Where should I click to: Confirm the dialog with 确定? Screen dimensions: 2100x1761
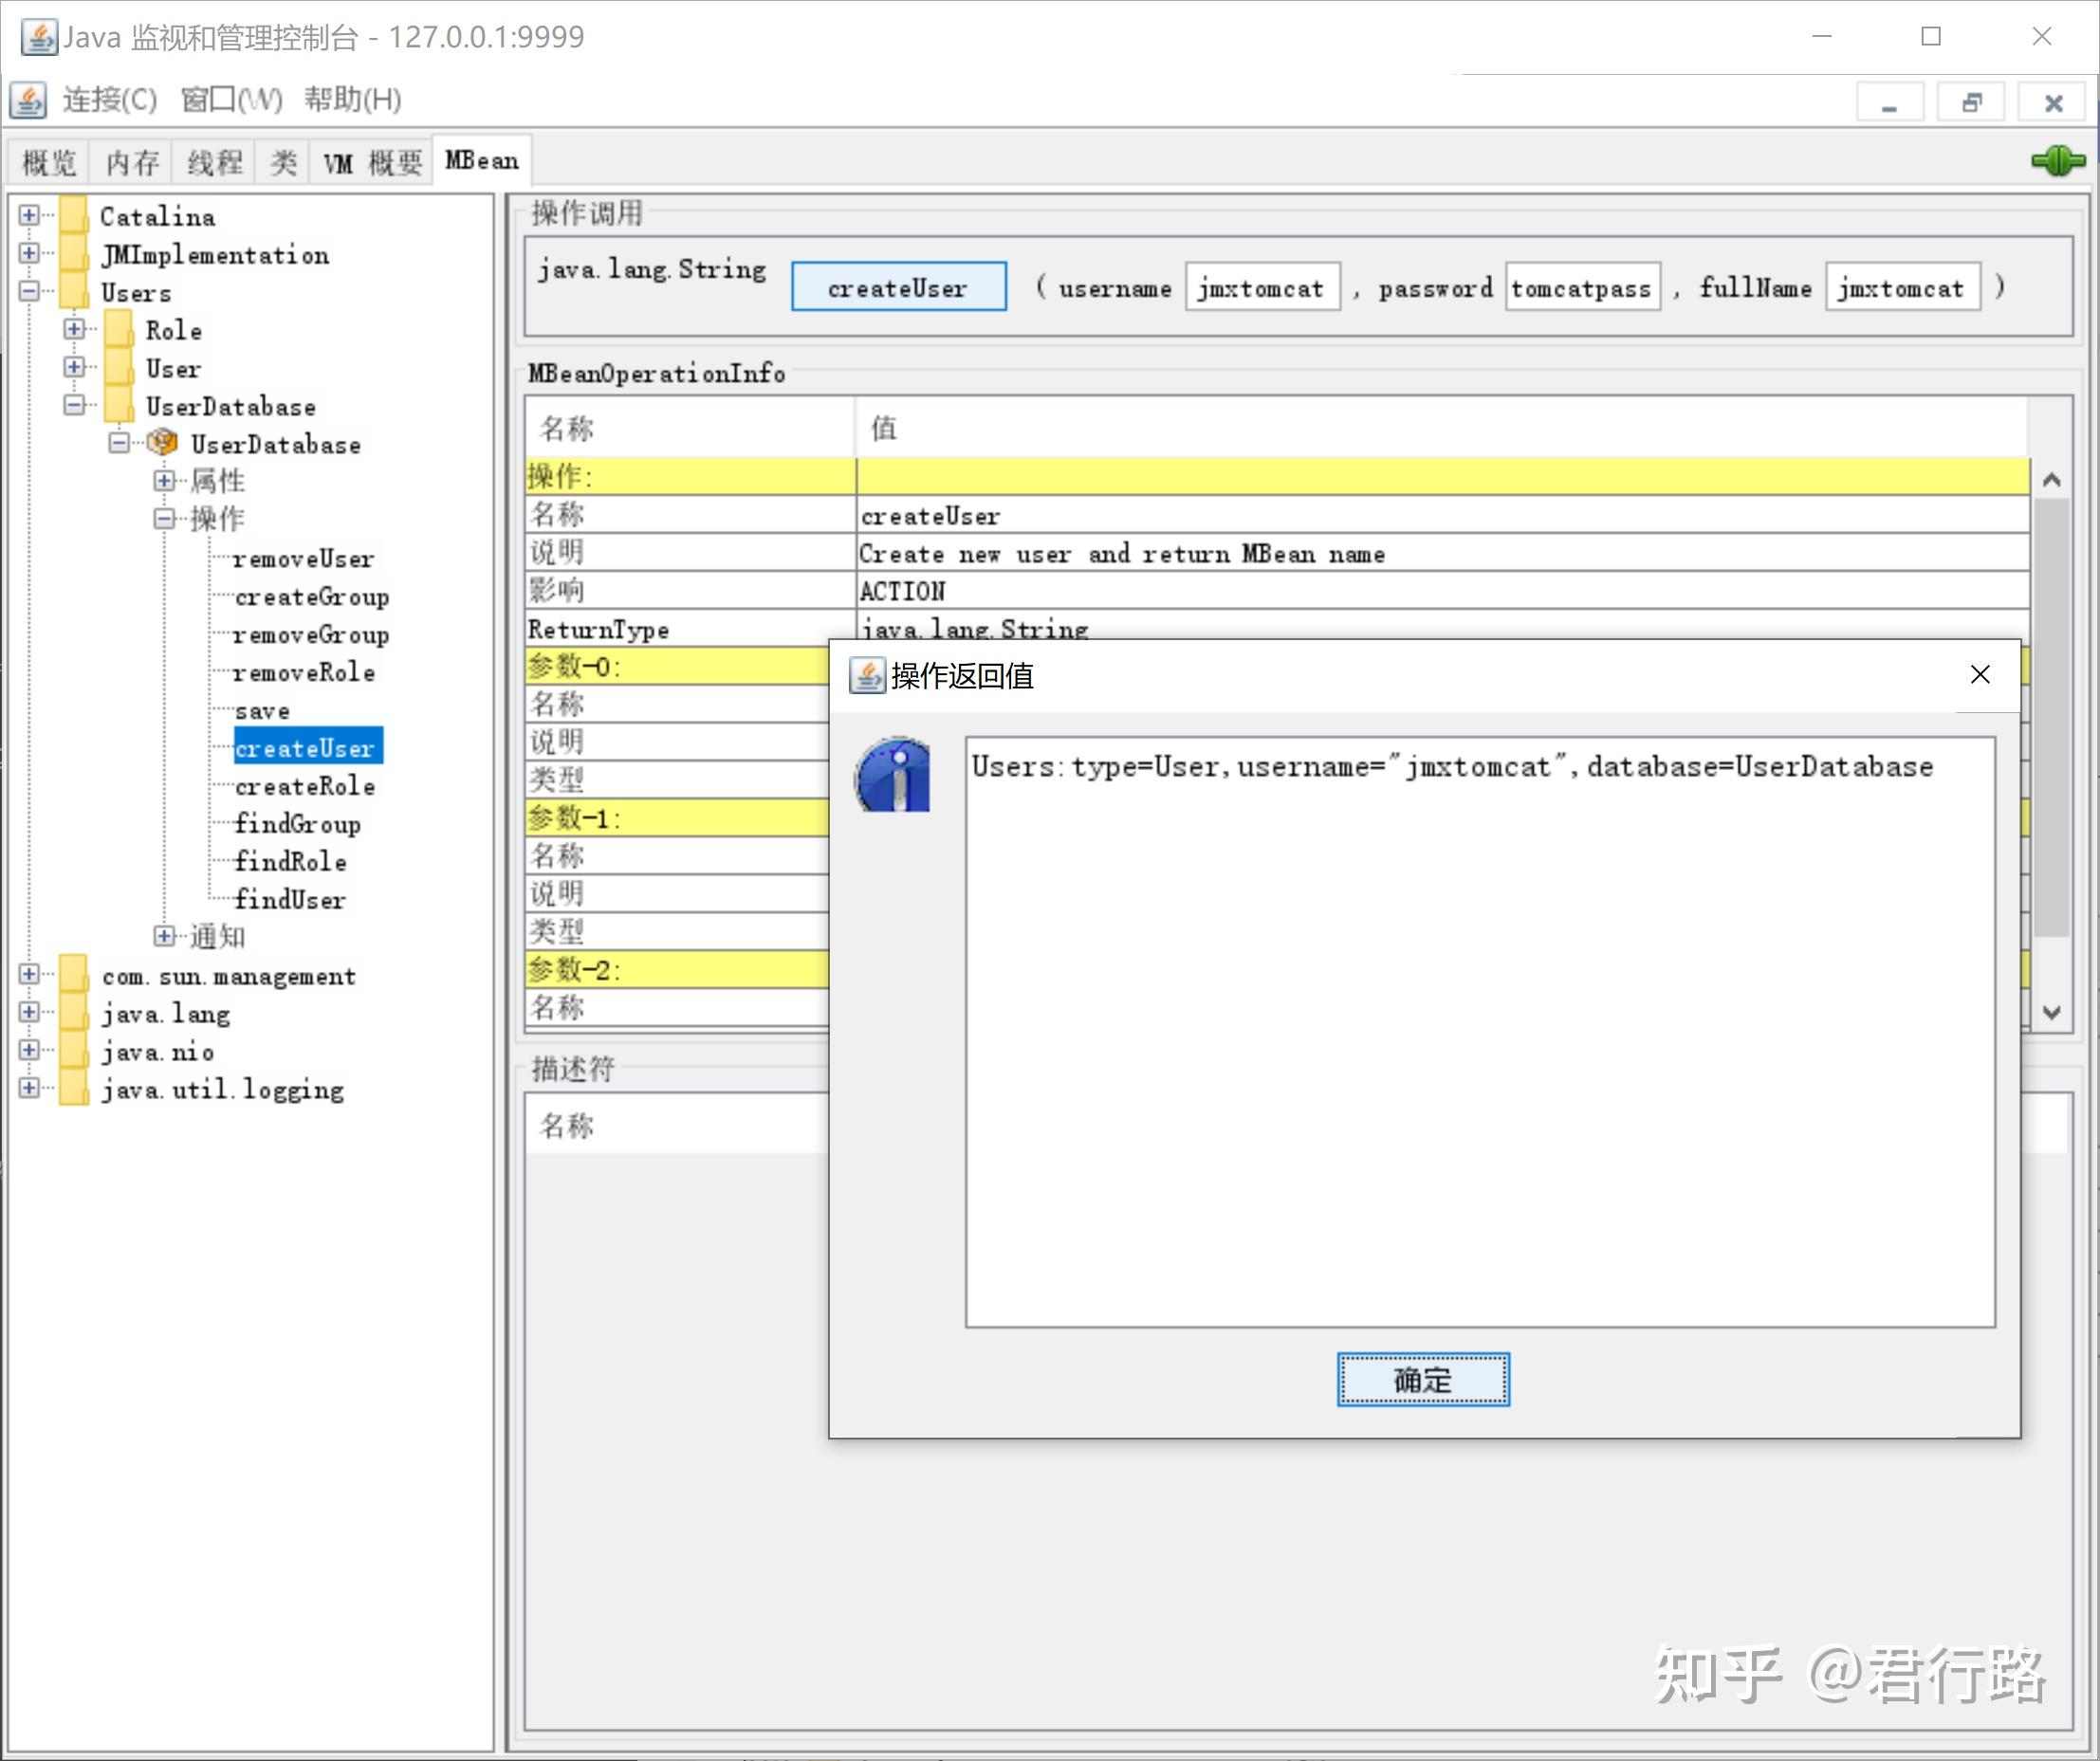(1423, 1381)
